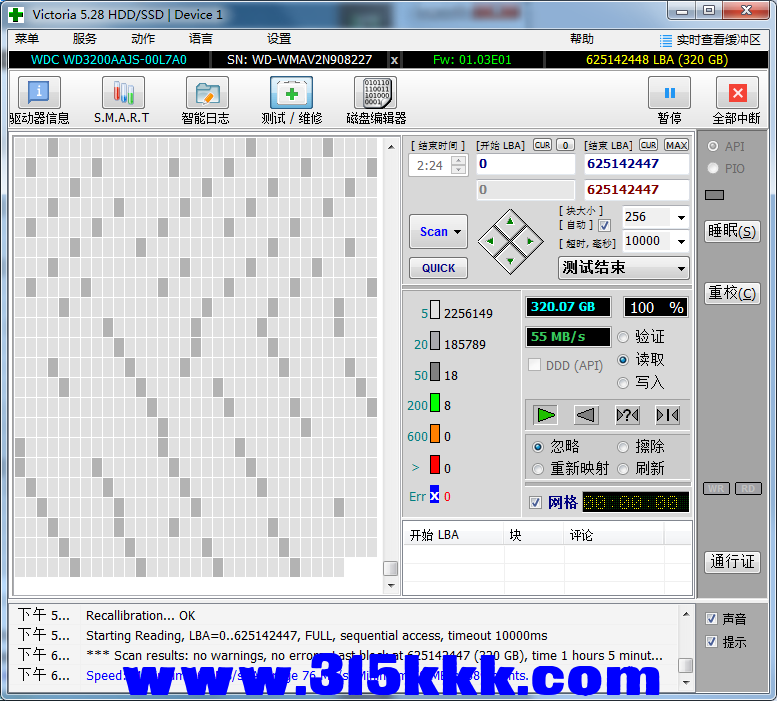Open the S.M.A.R.T icon

coord(123,93)
